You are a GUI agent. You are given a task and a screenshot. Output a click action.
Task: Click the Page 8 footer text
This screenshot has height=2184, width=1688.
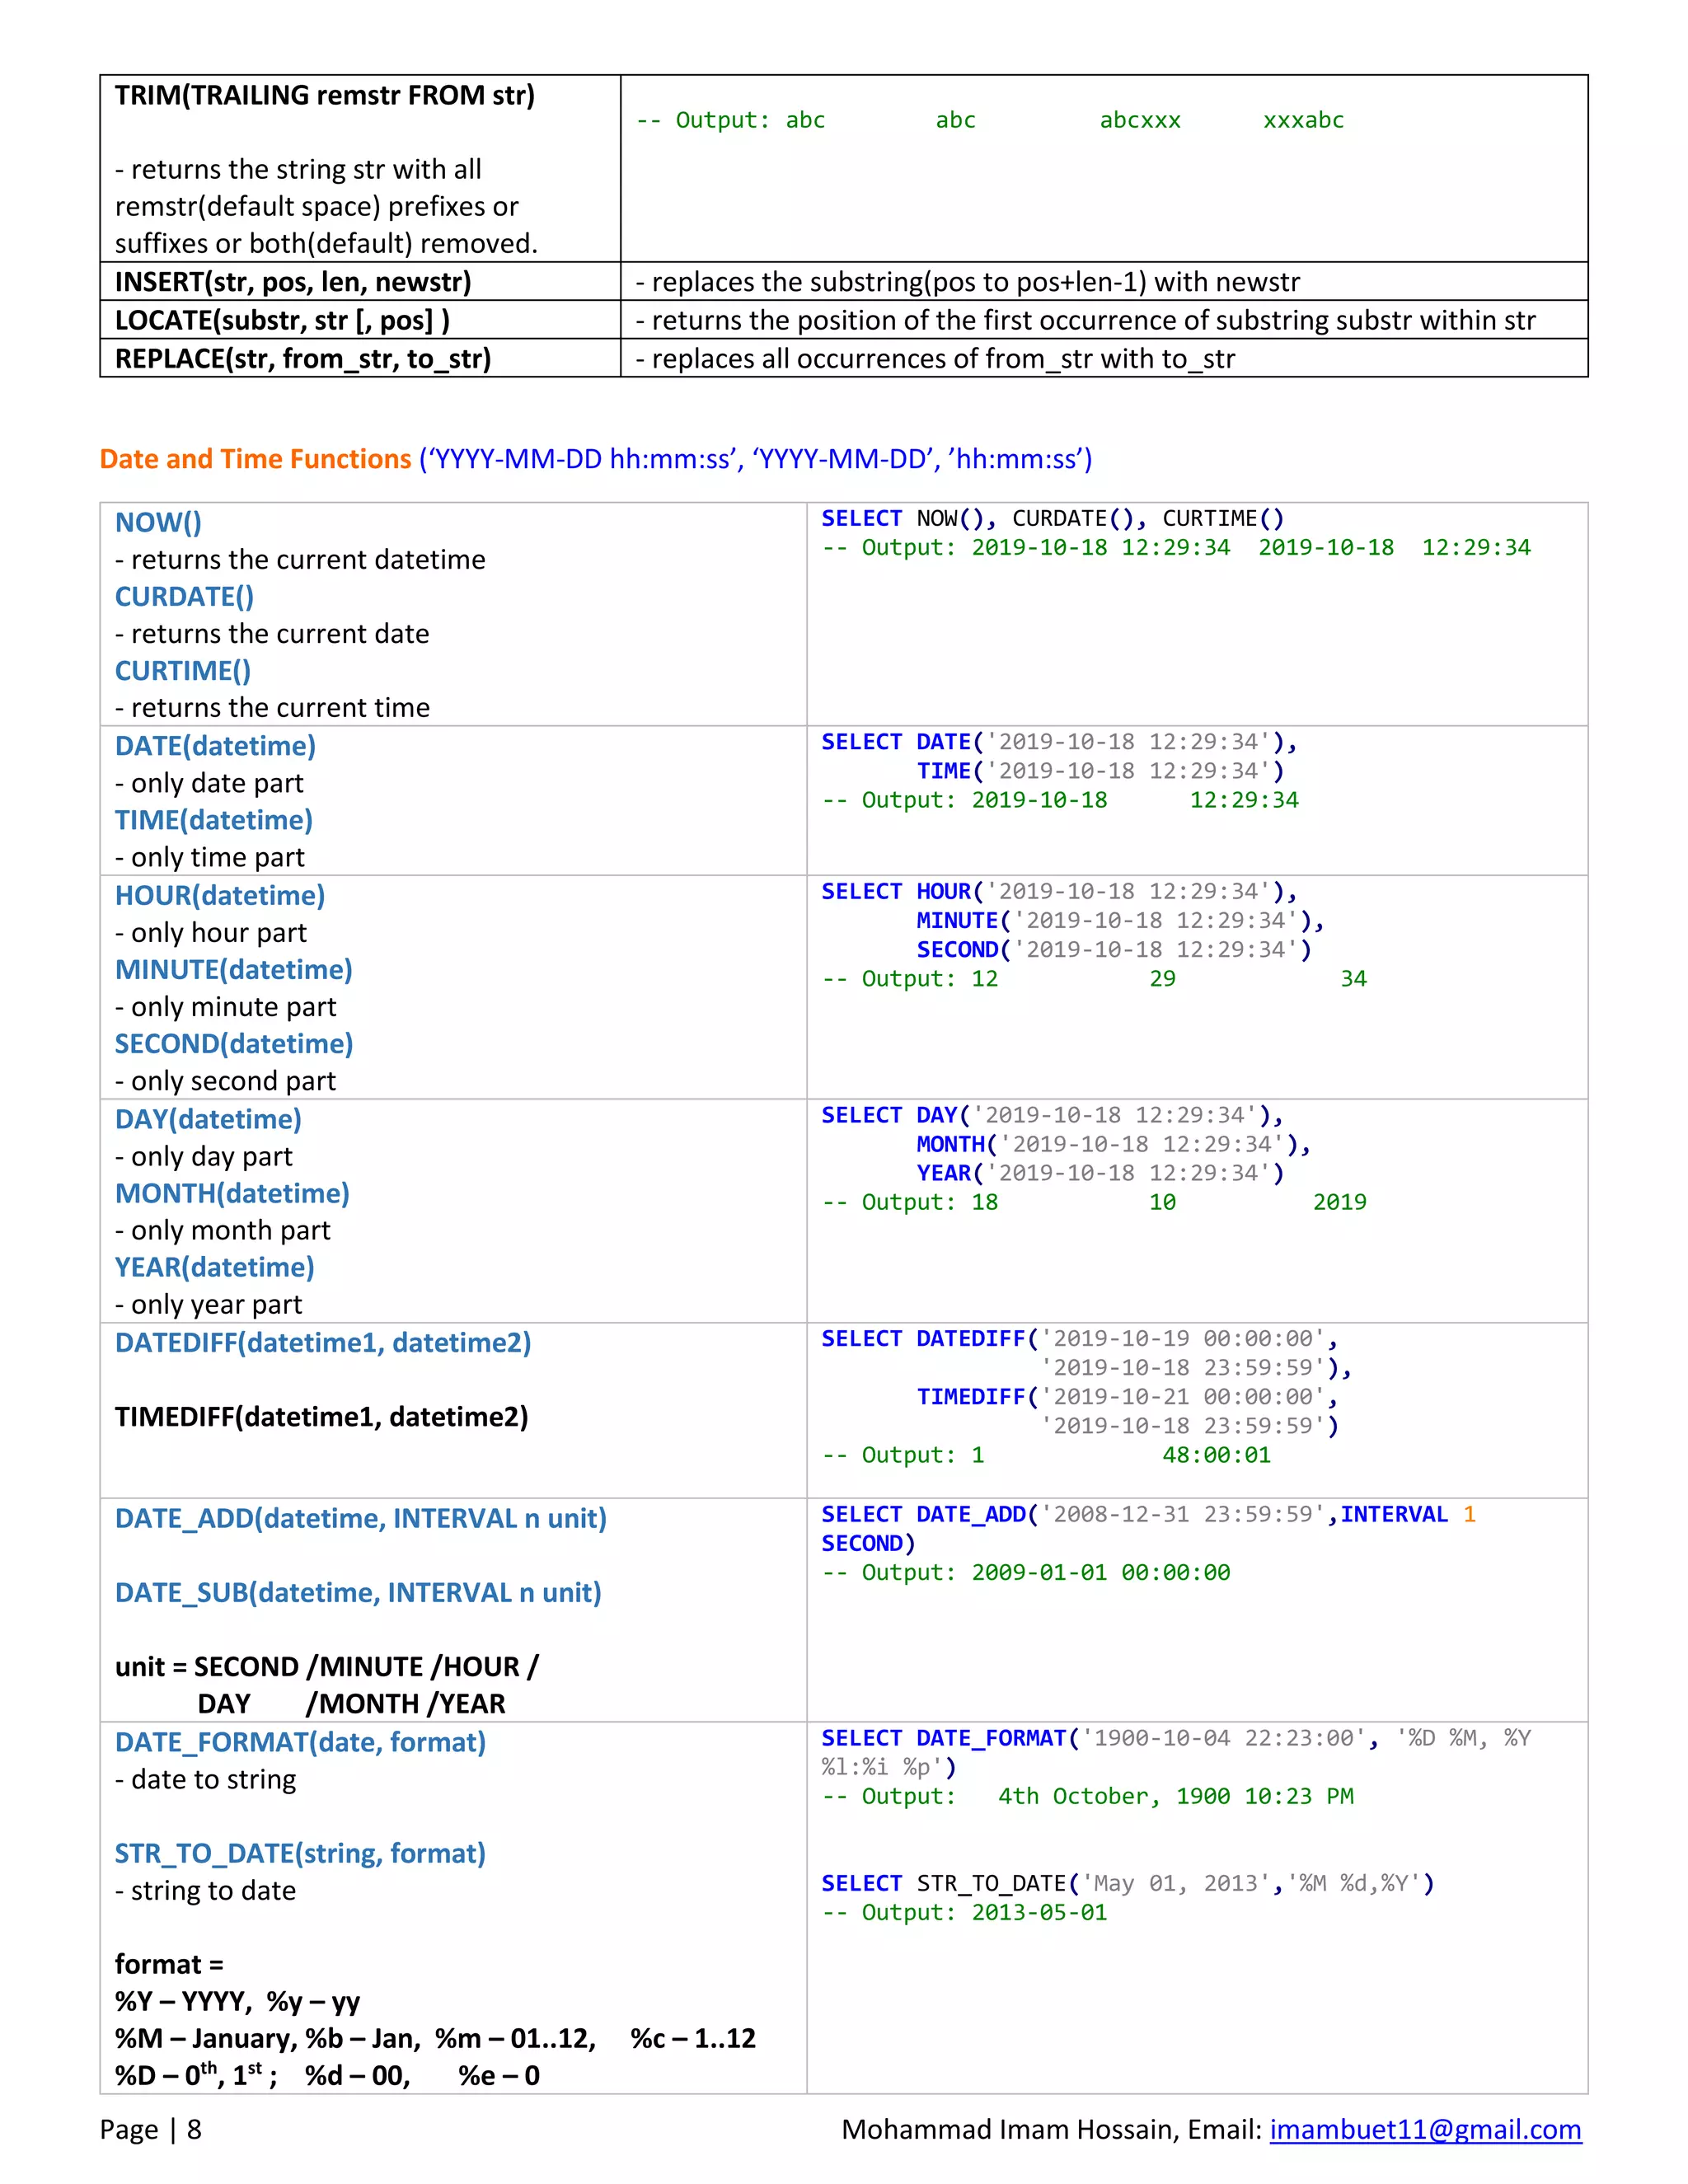(150, 2129)
